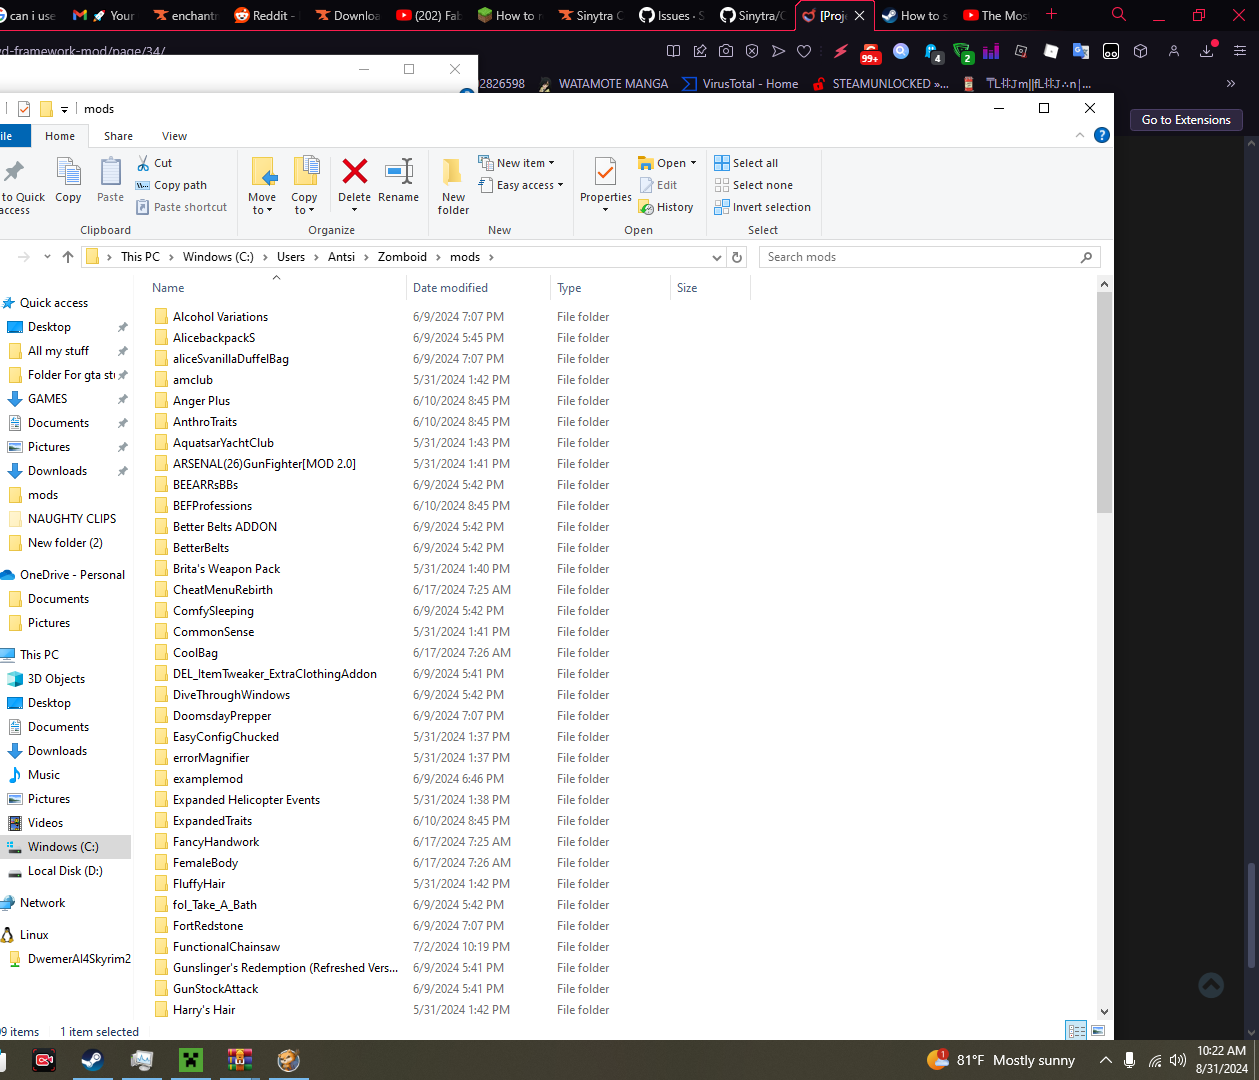Expand hidden system tray icons

(1105, 1060)
